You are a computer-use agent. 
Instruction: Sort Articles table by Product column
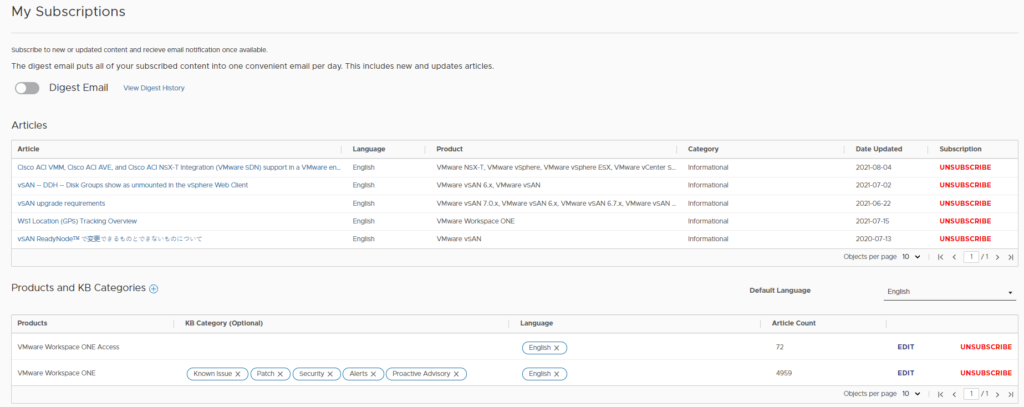[449, 149]
